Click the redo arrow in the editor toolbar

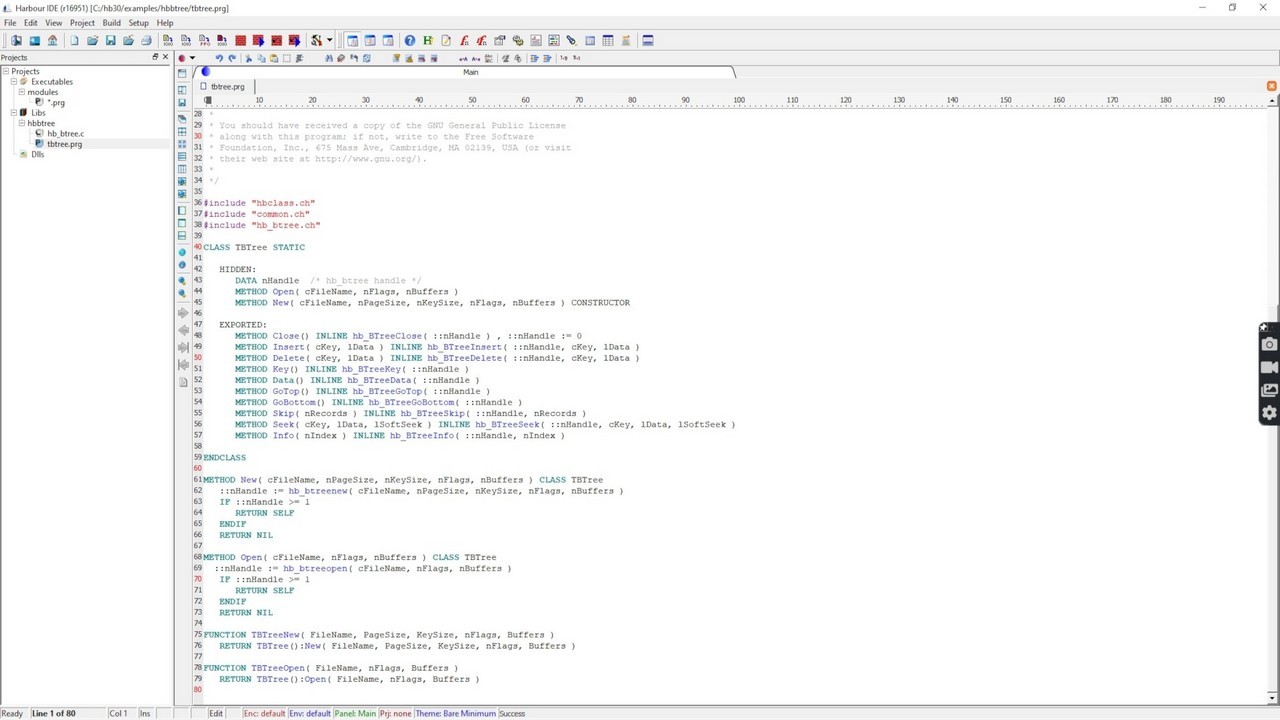tap(232, 58)
